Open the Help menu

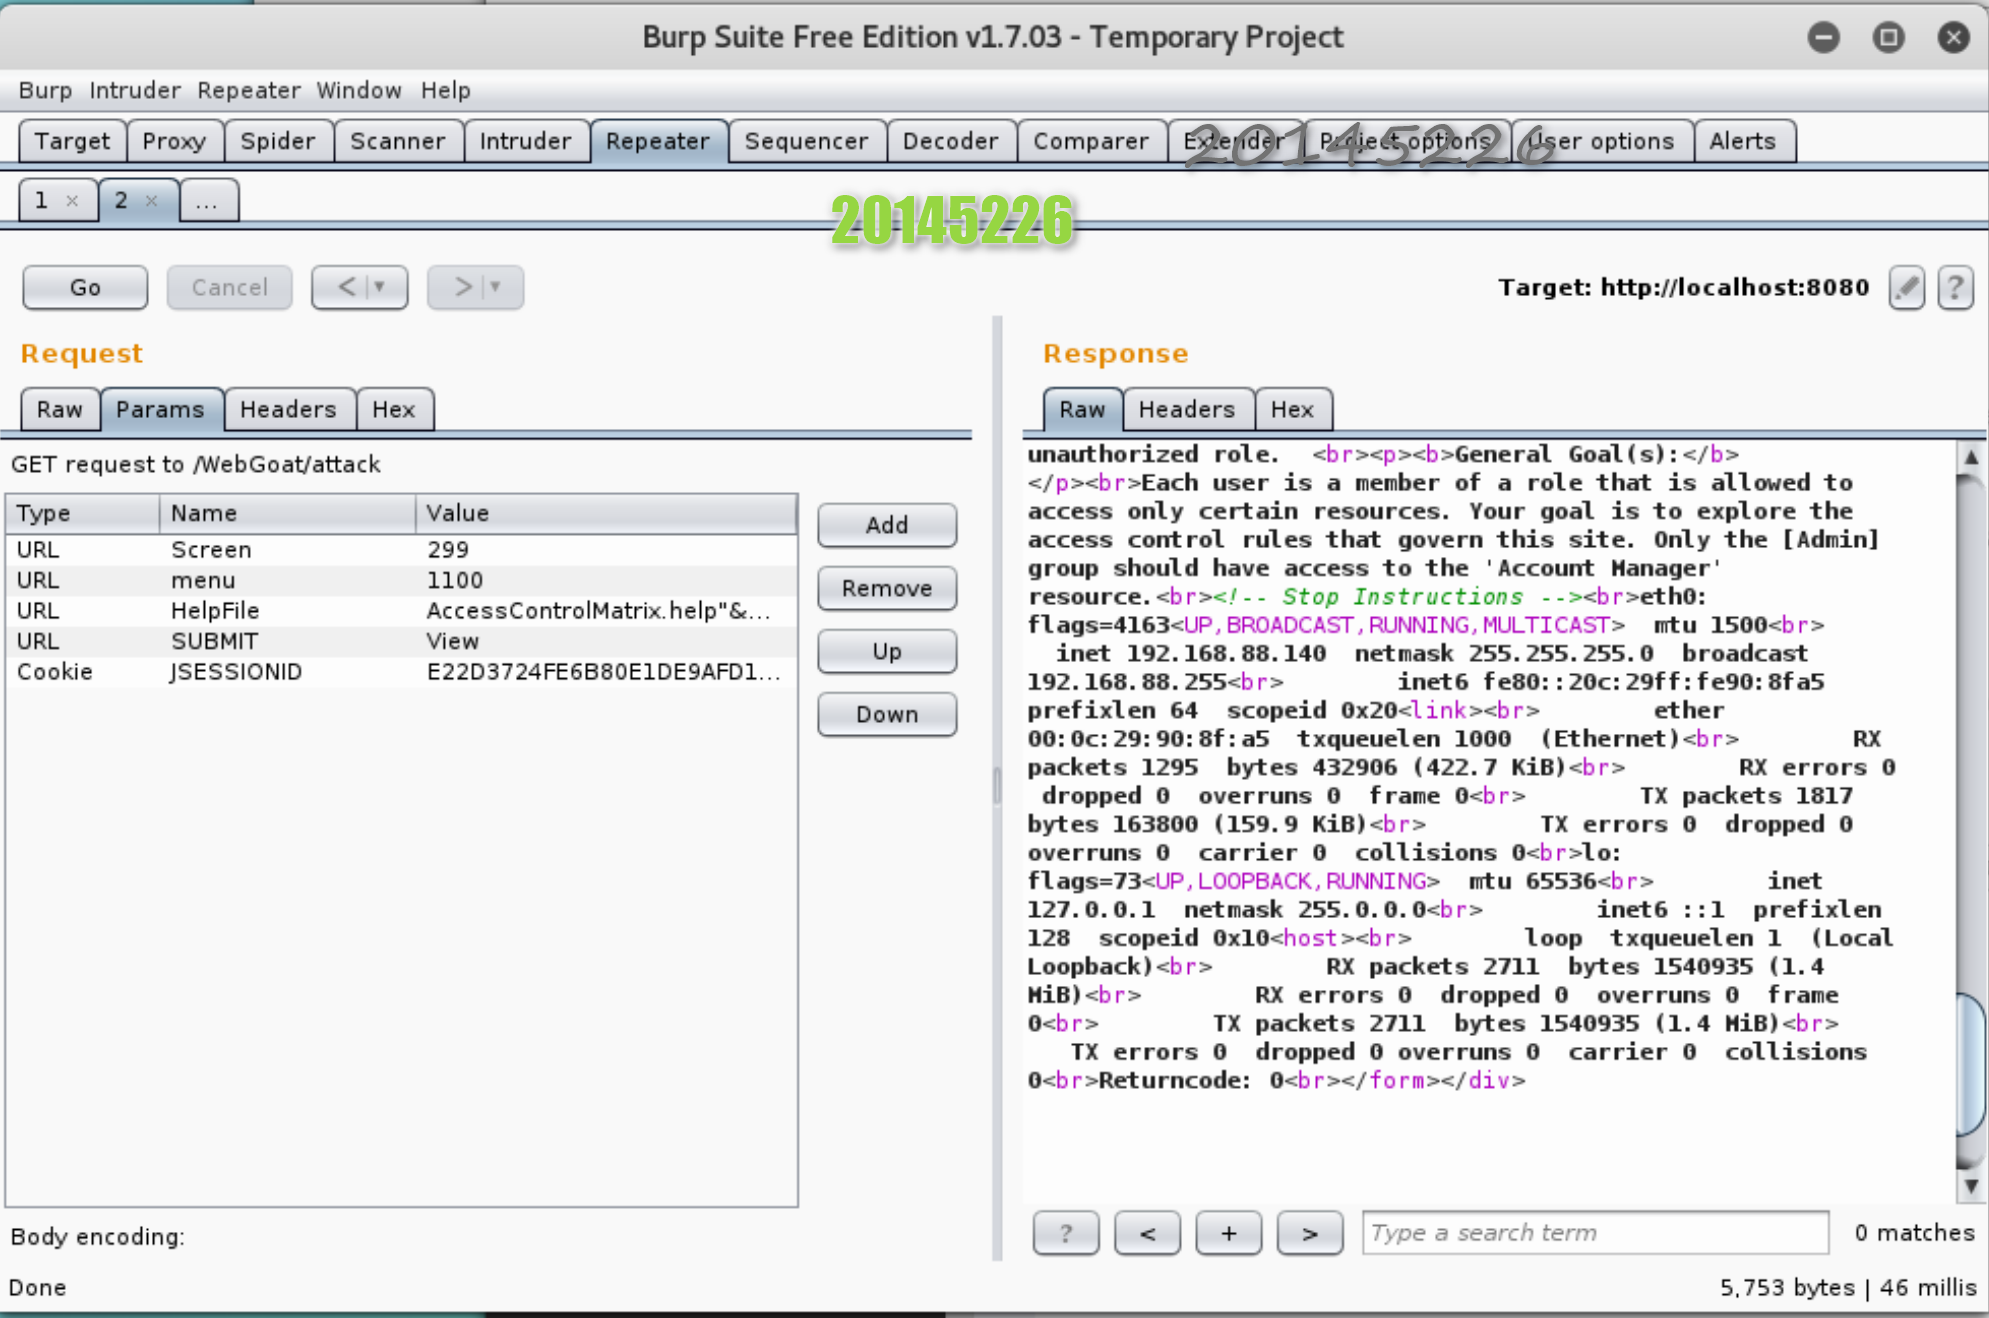click(445, 91)
